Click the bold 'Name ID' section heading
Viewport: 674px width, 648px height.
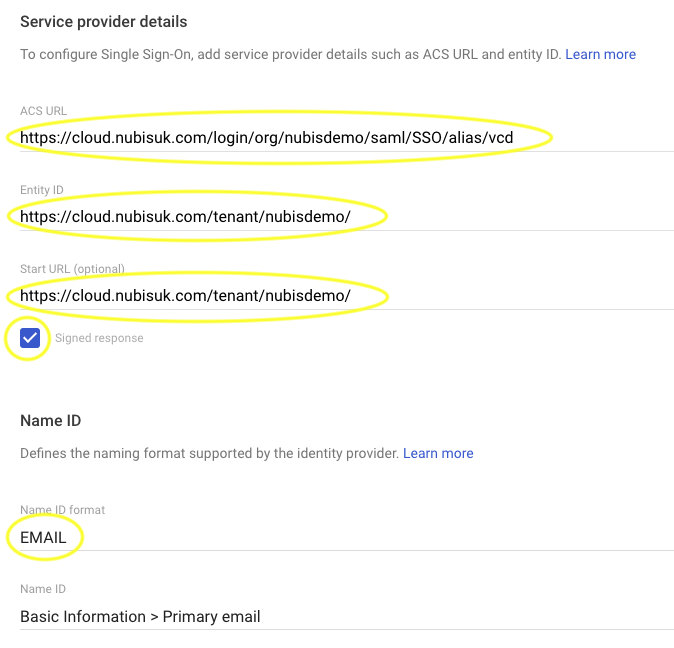click(x=51, y=421)
